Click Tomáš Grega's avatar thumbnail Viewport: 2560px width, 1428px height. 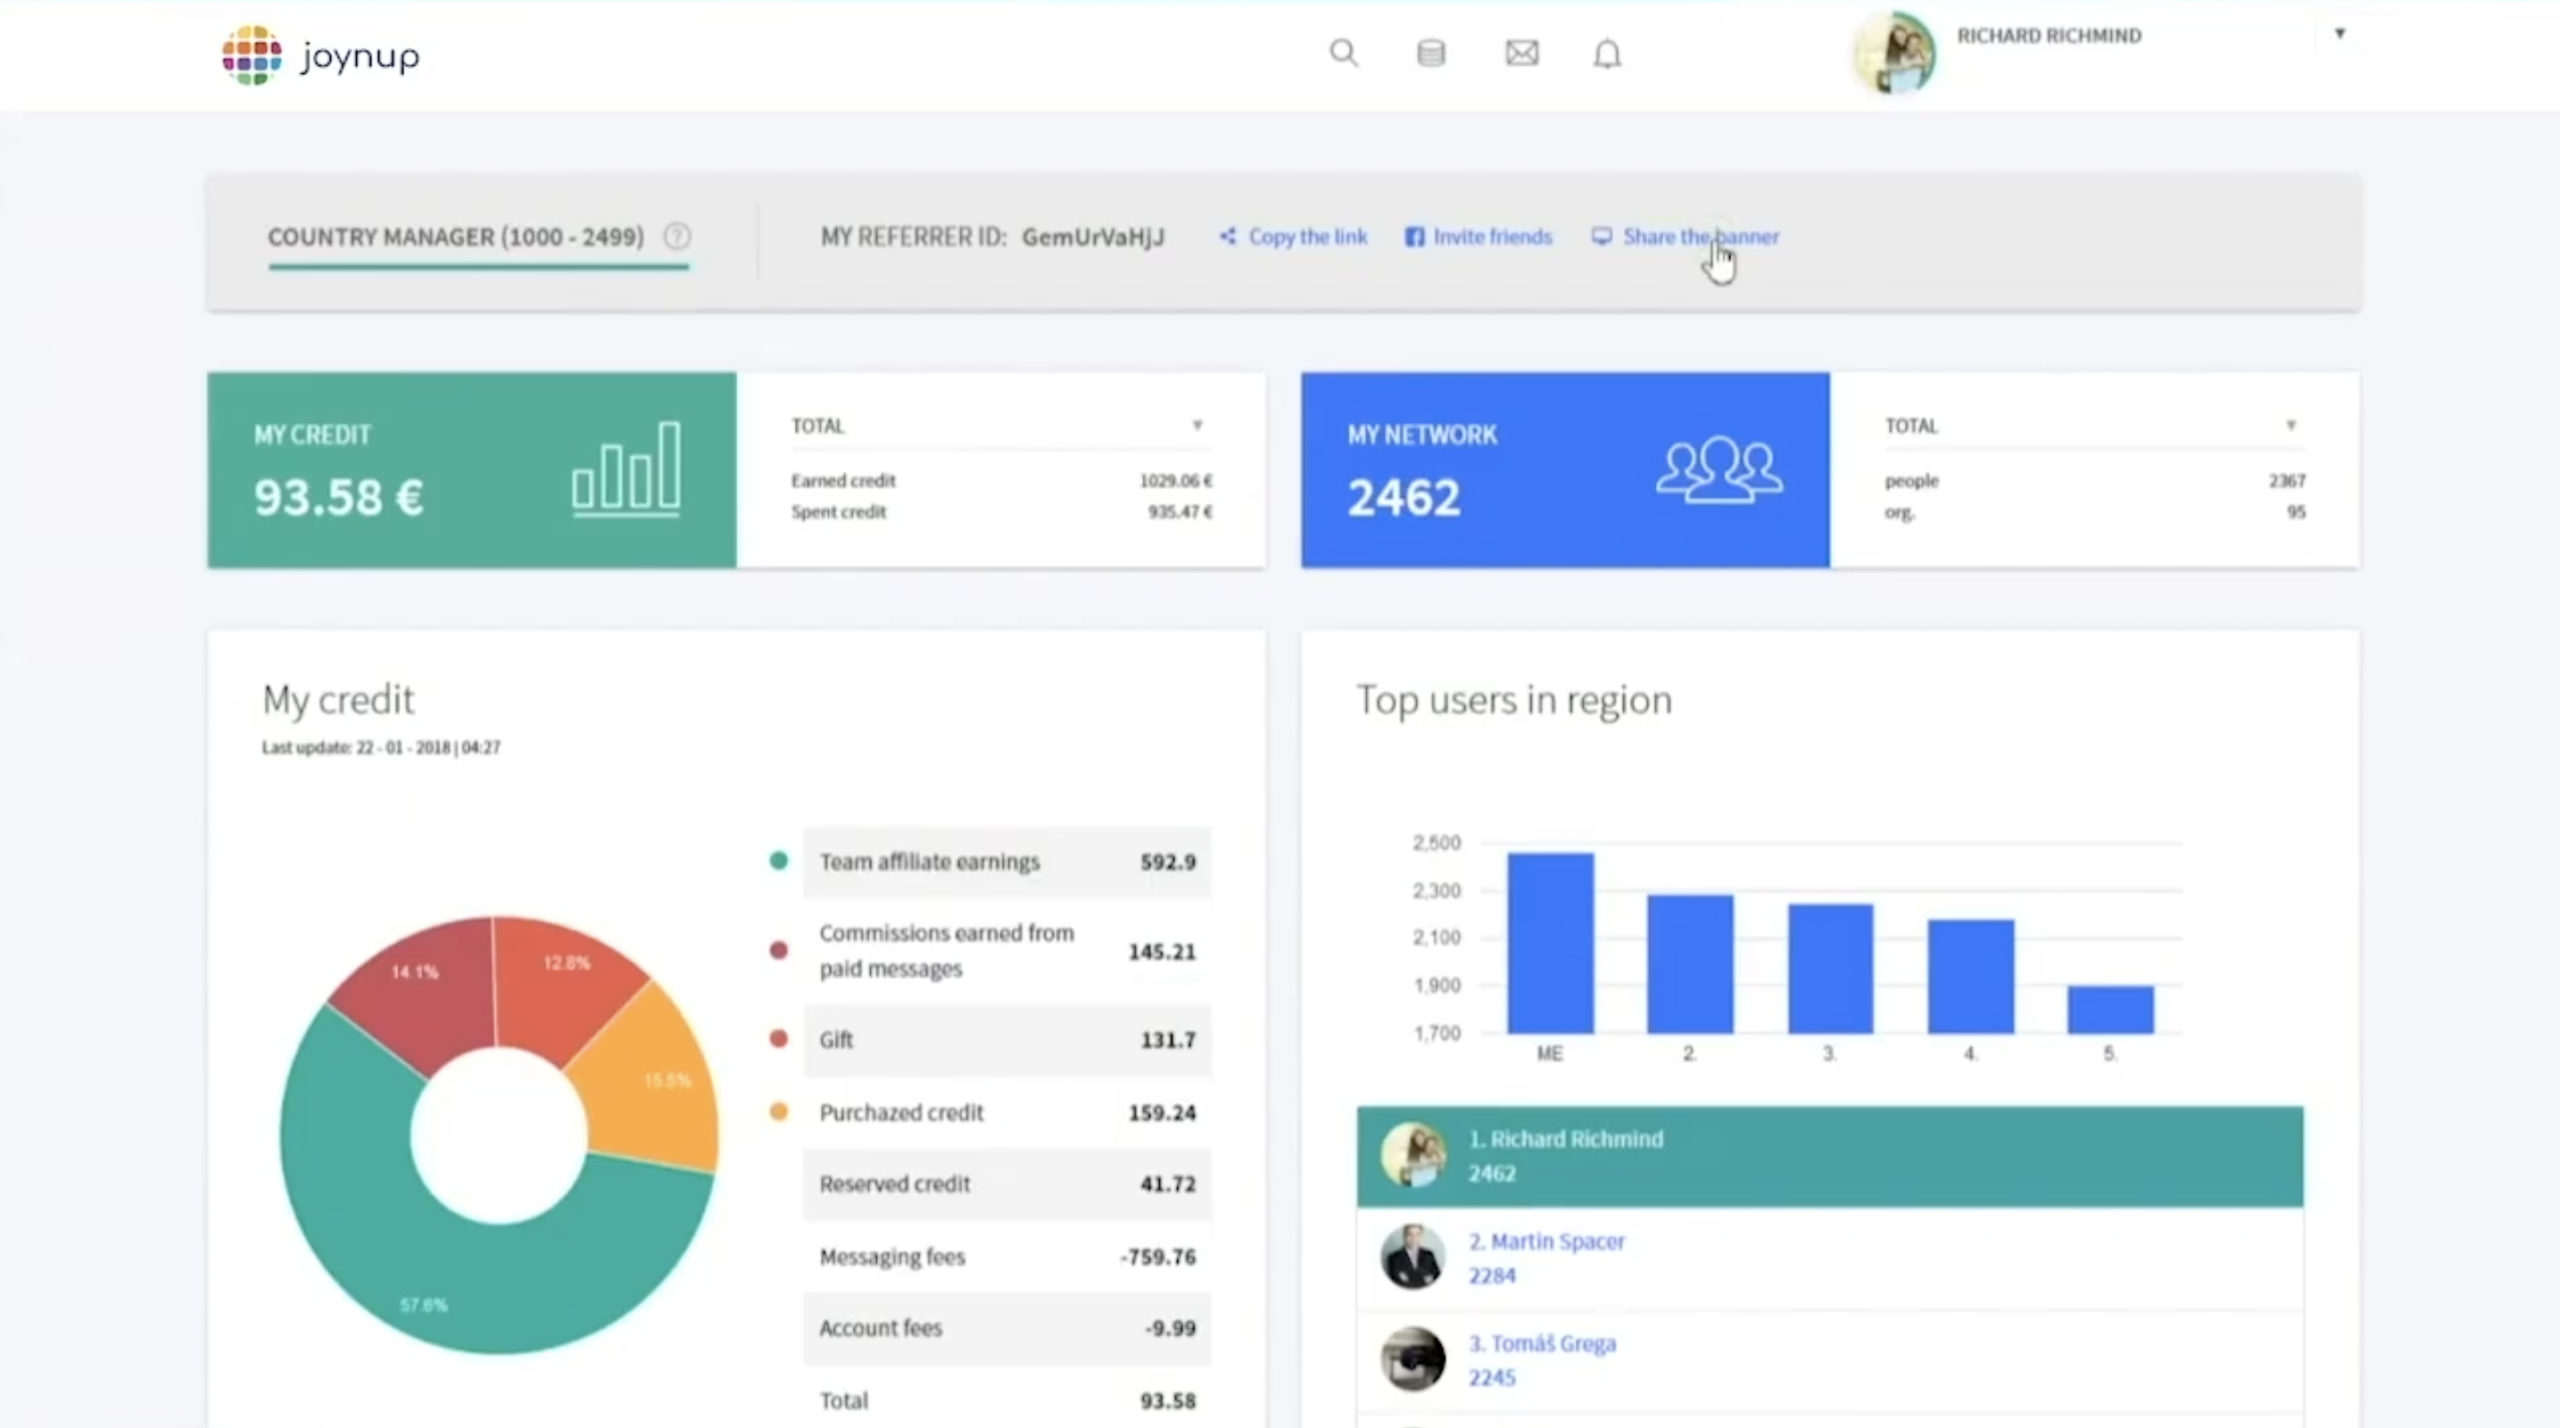pos(1412,1359)
